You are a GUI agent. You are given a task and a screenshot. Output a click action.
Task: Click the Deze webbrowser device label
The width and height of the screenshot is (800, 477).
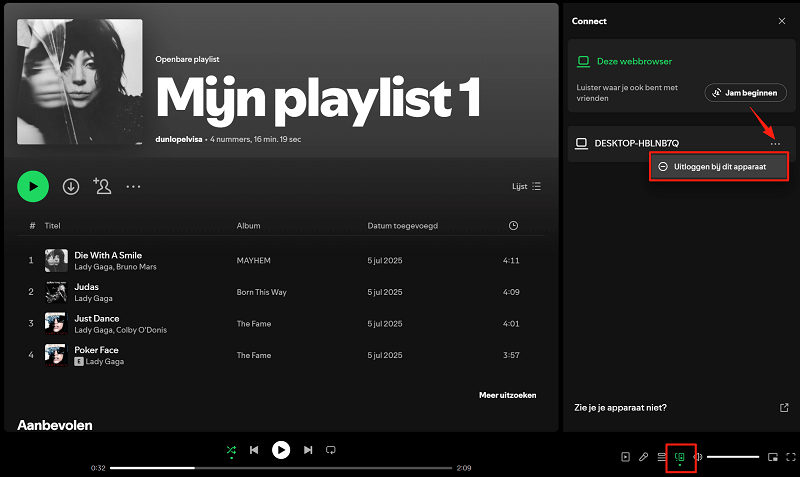[x=634, y=61]
